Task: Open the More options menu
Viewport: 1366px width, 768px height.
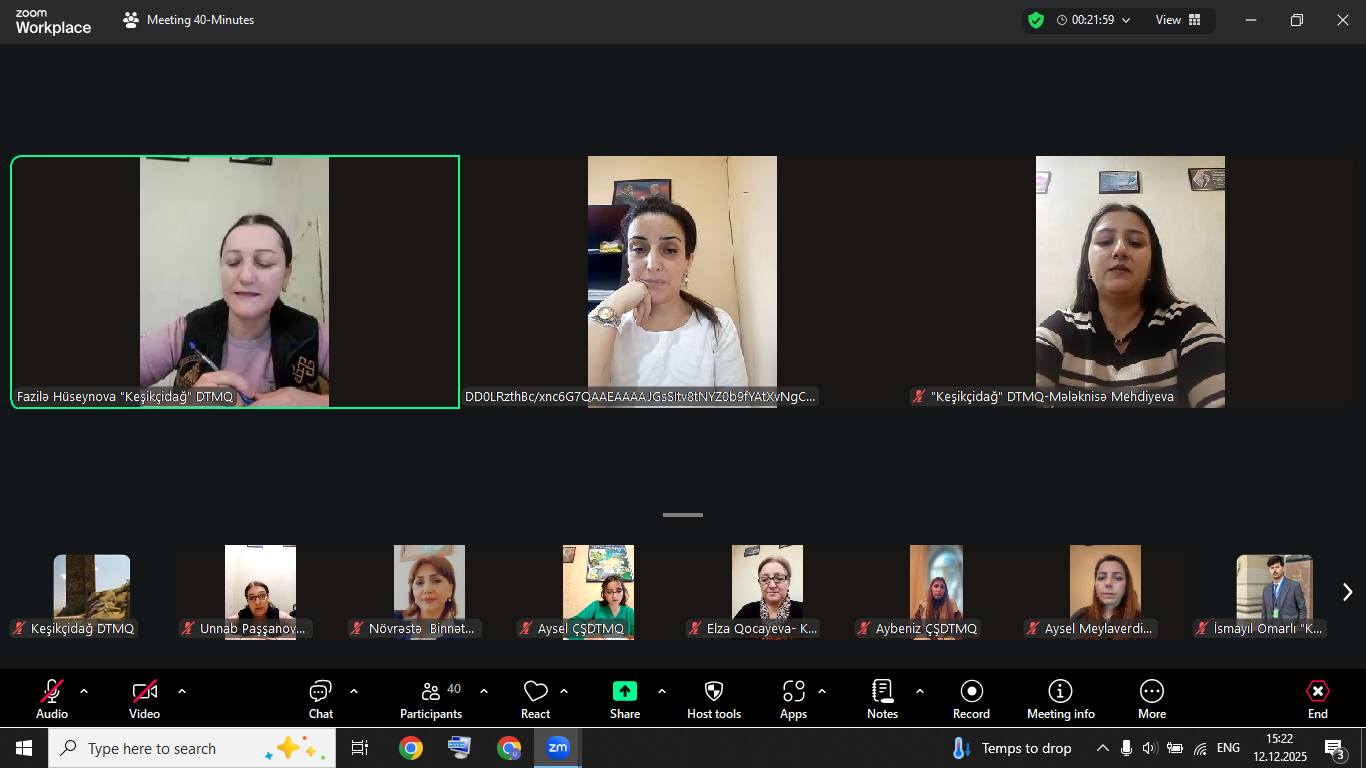Action: (1151, 692)
